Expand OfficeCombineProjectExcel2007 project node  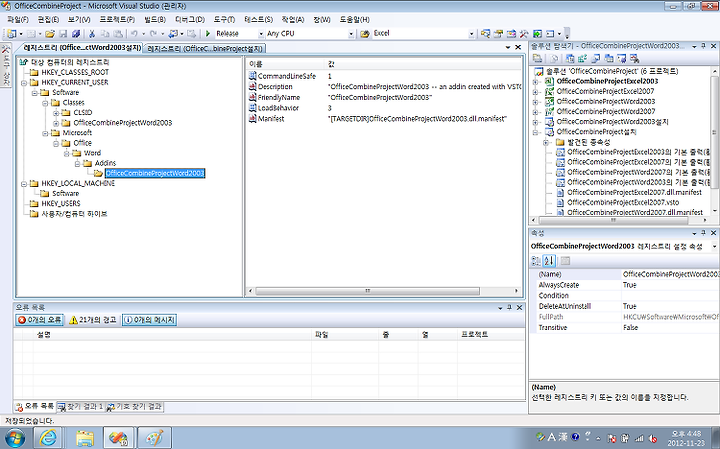(535, 91)
